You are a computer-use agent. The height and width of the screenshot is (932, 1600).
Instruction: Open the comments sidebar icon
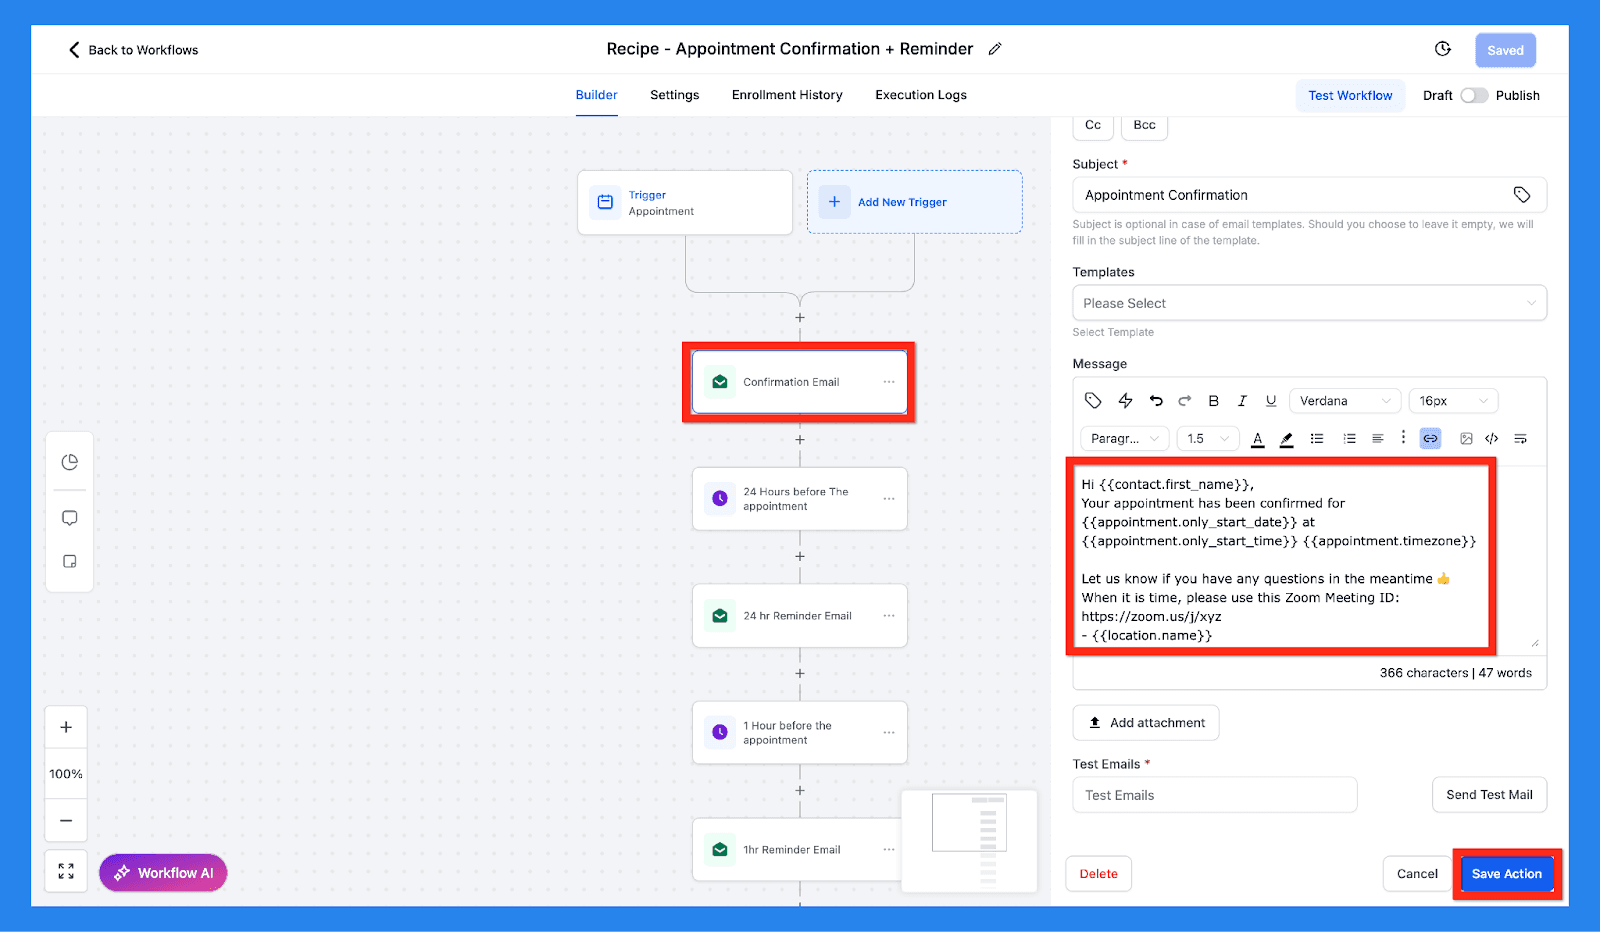click(70, 518)
